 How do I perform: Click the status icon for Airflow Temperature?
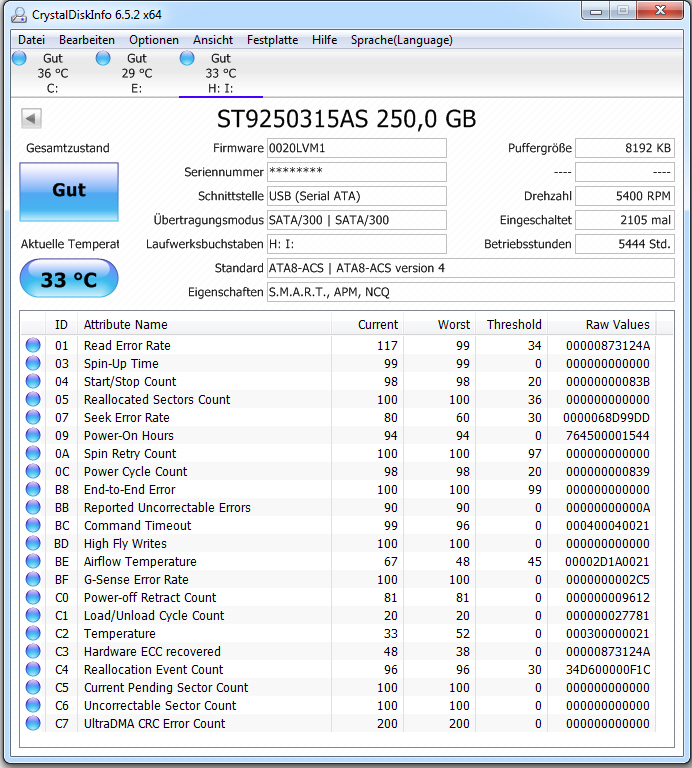(x=33, y=561)
